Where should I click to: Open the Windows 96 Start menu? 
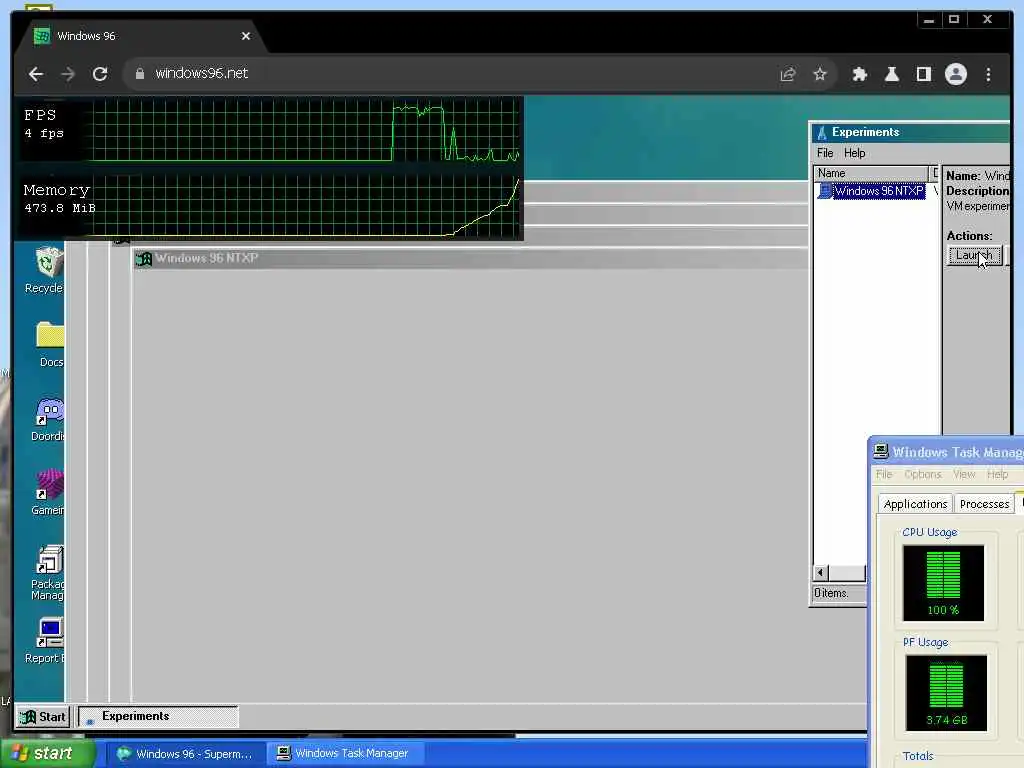(42, 717)
